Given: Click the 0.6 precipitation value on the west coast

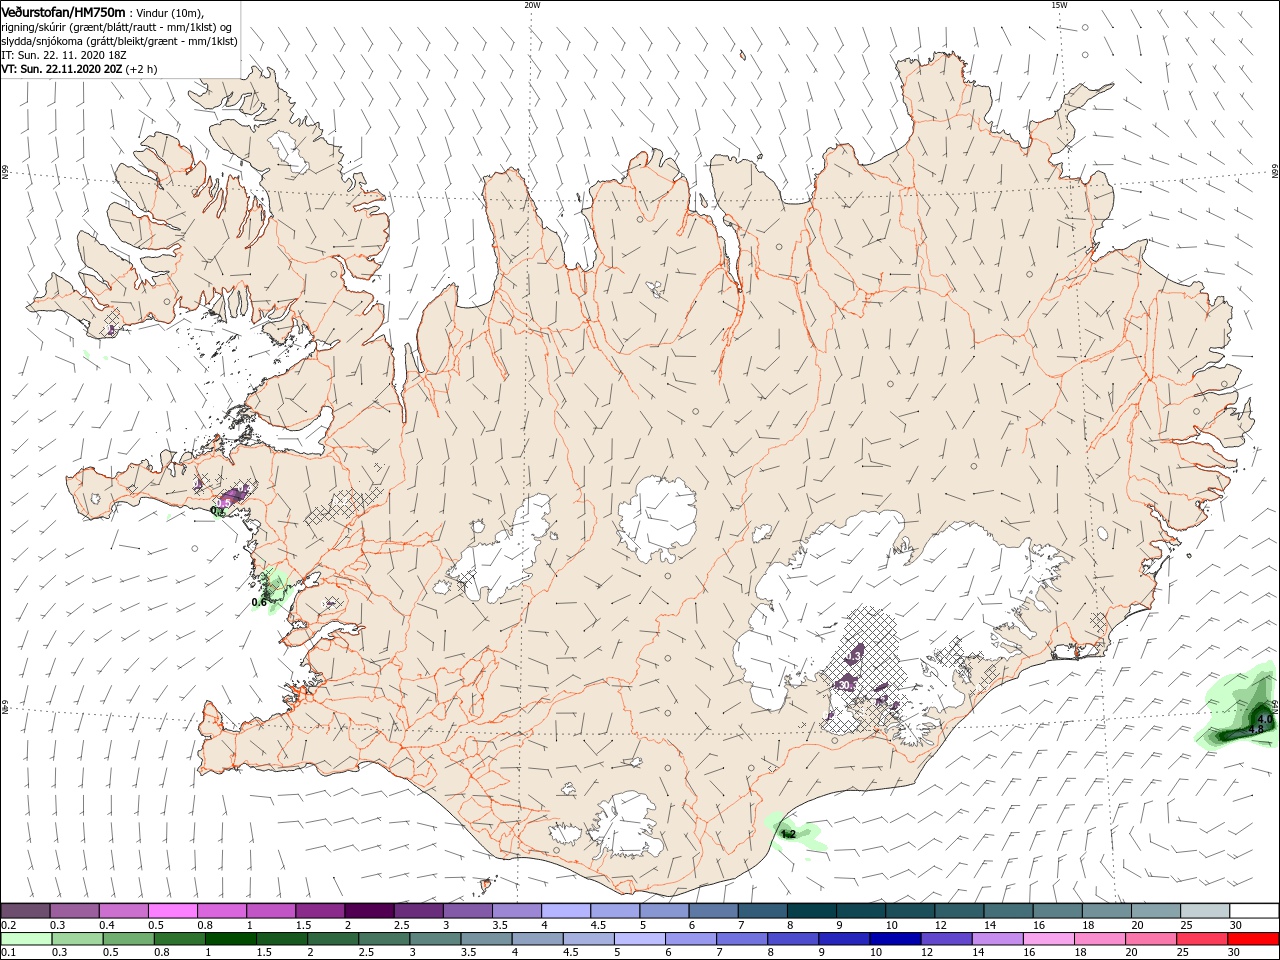Looking at the screenshot, I should coord(259,602).
